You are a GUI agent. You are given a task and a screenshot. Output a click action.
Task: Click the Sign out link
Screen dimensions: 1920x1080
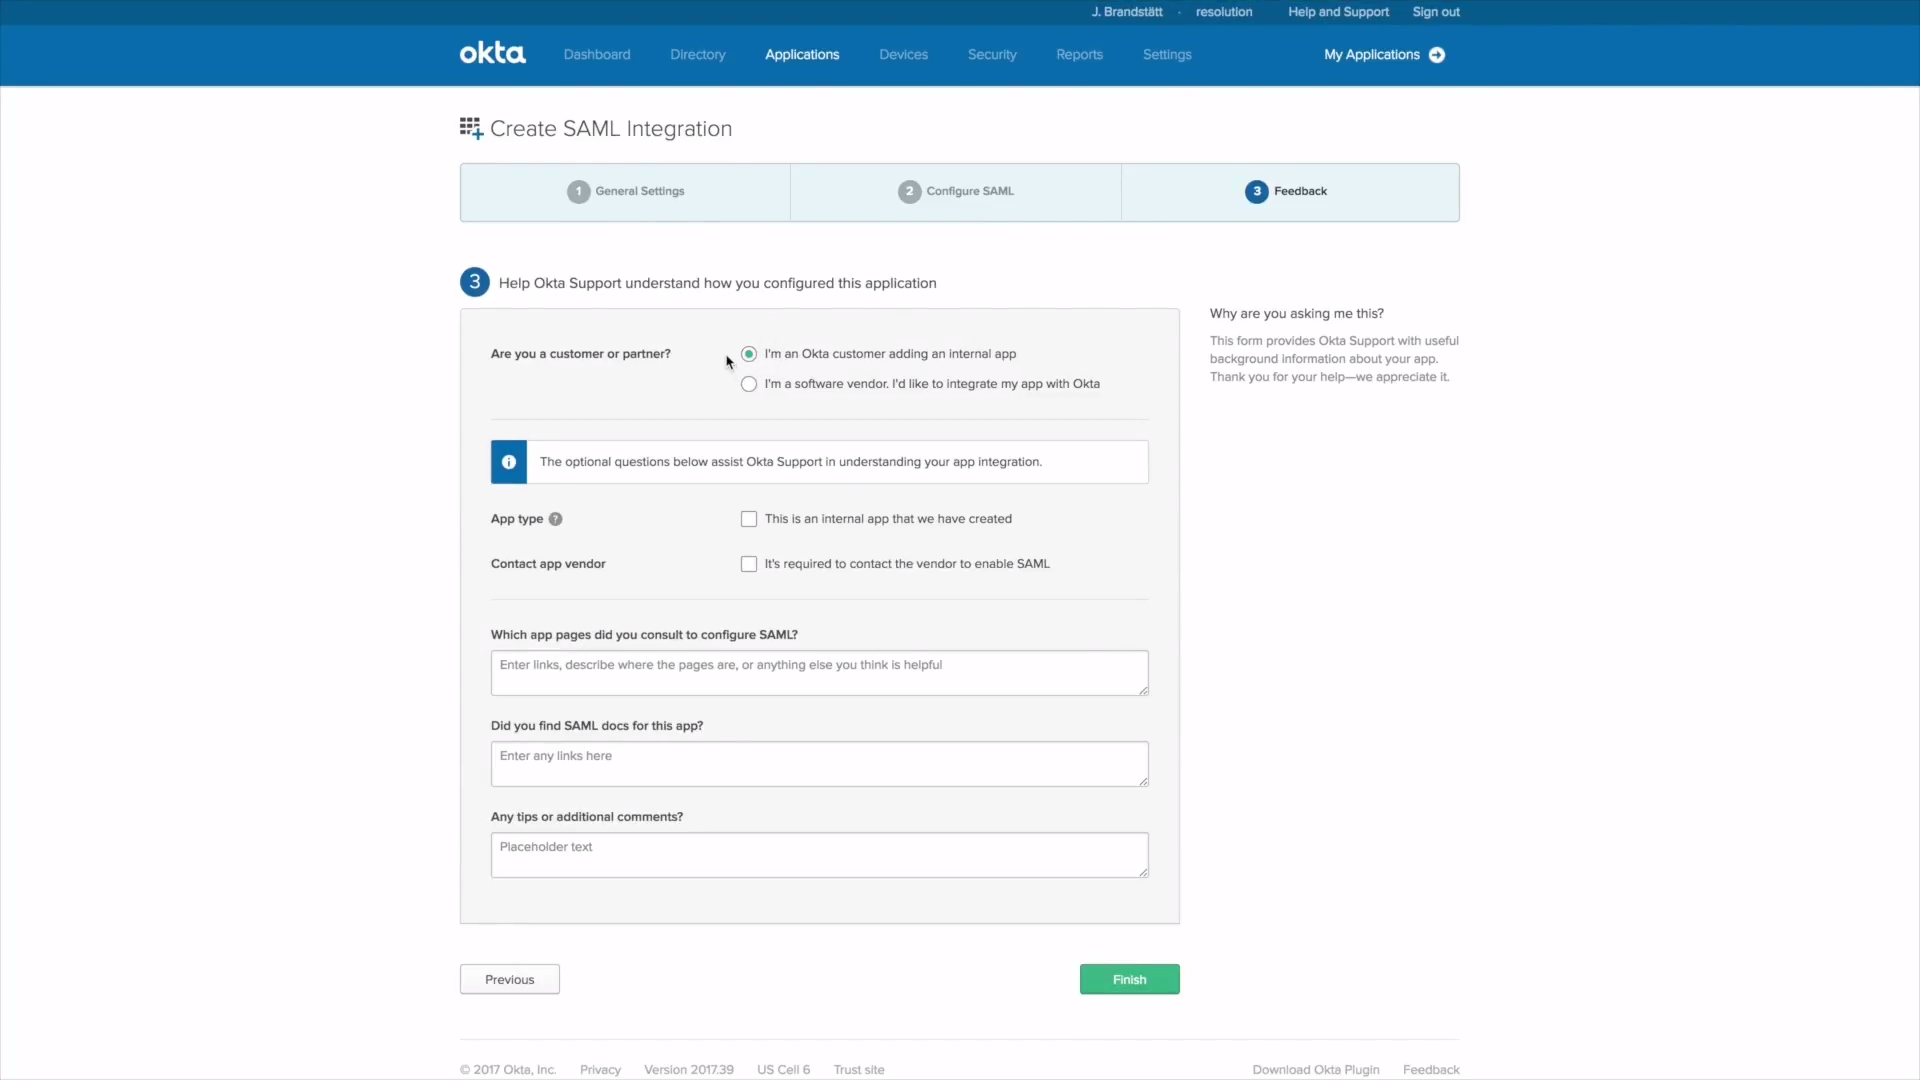point(1436,12)
